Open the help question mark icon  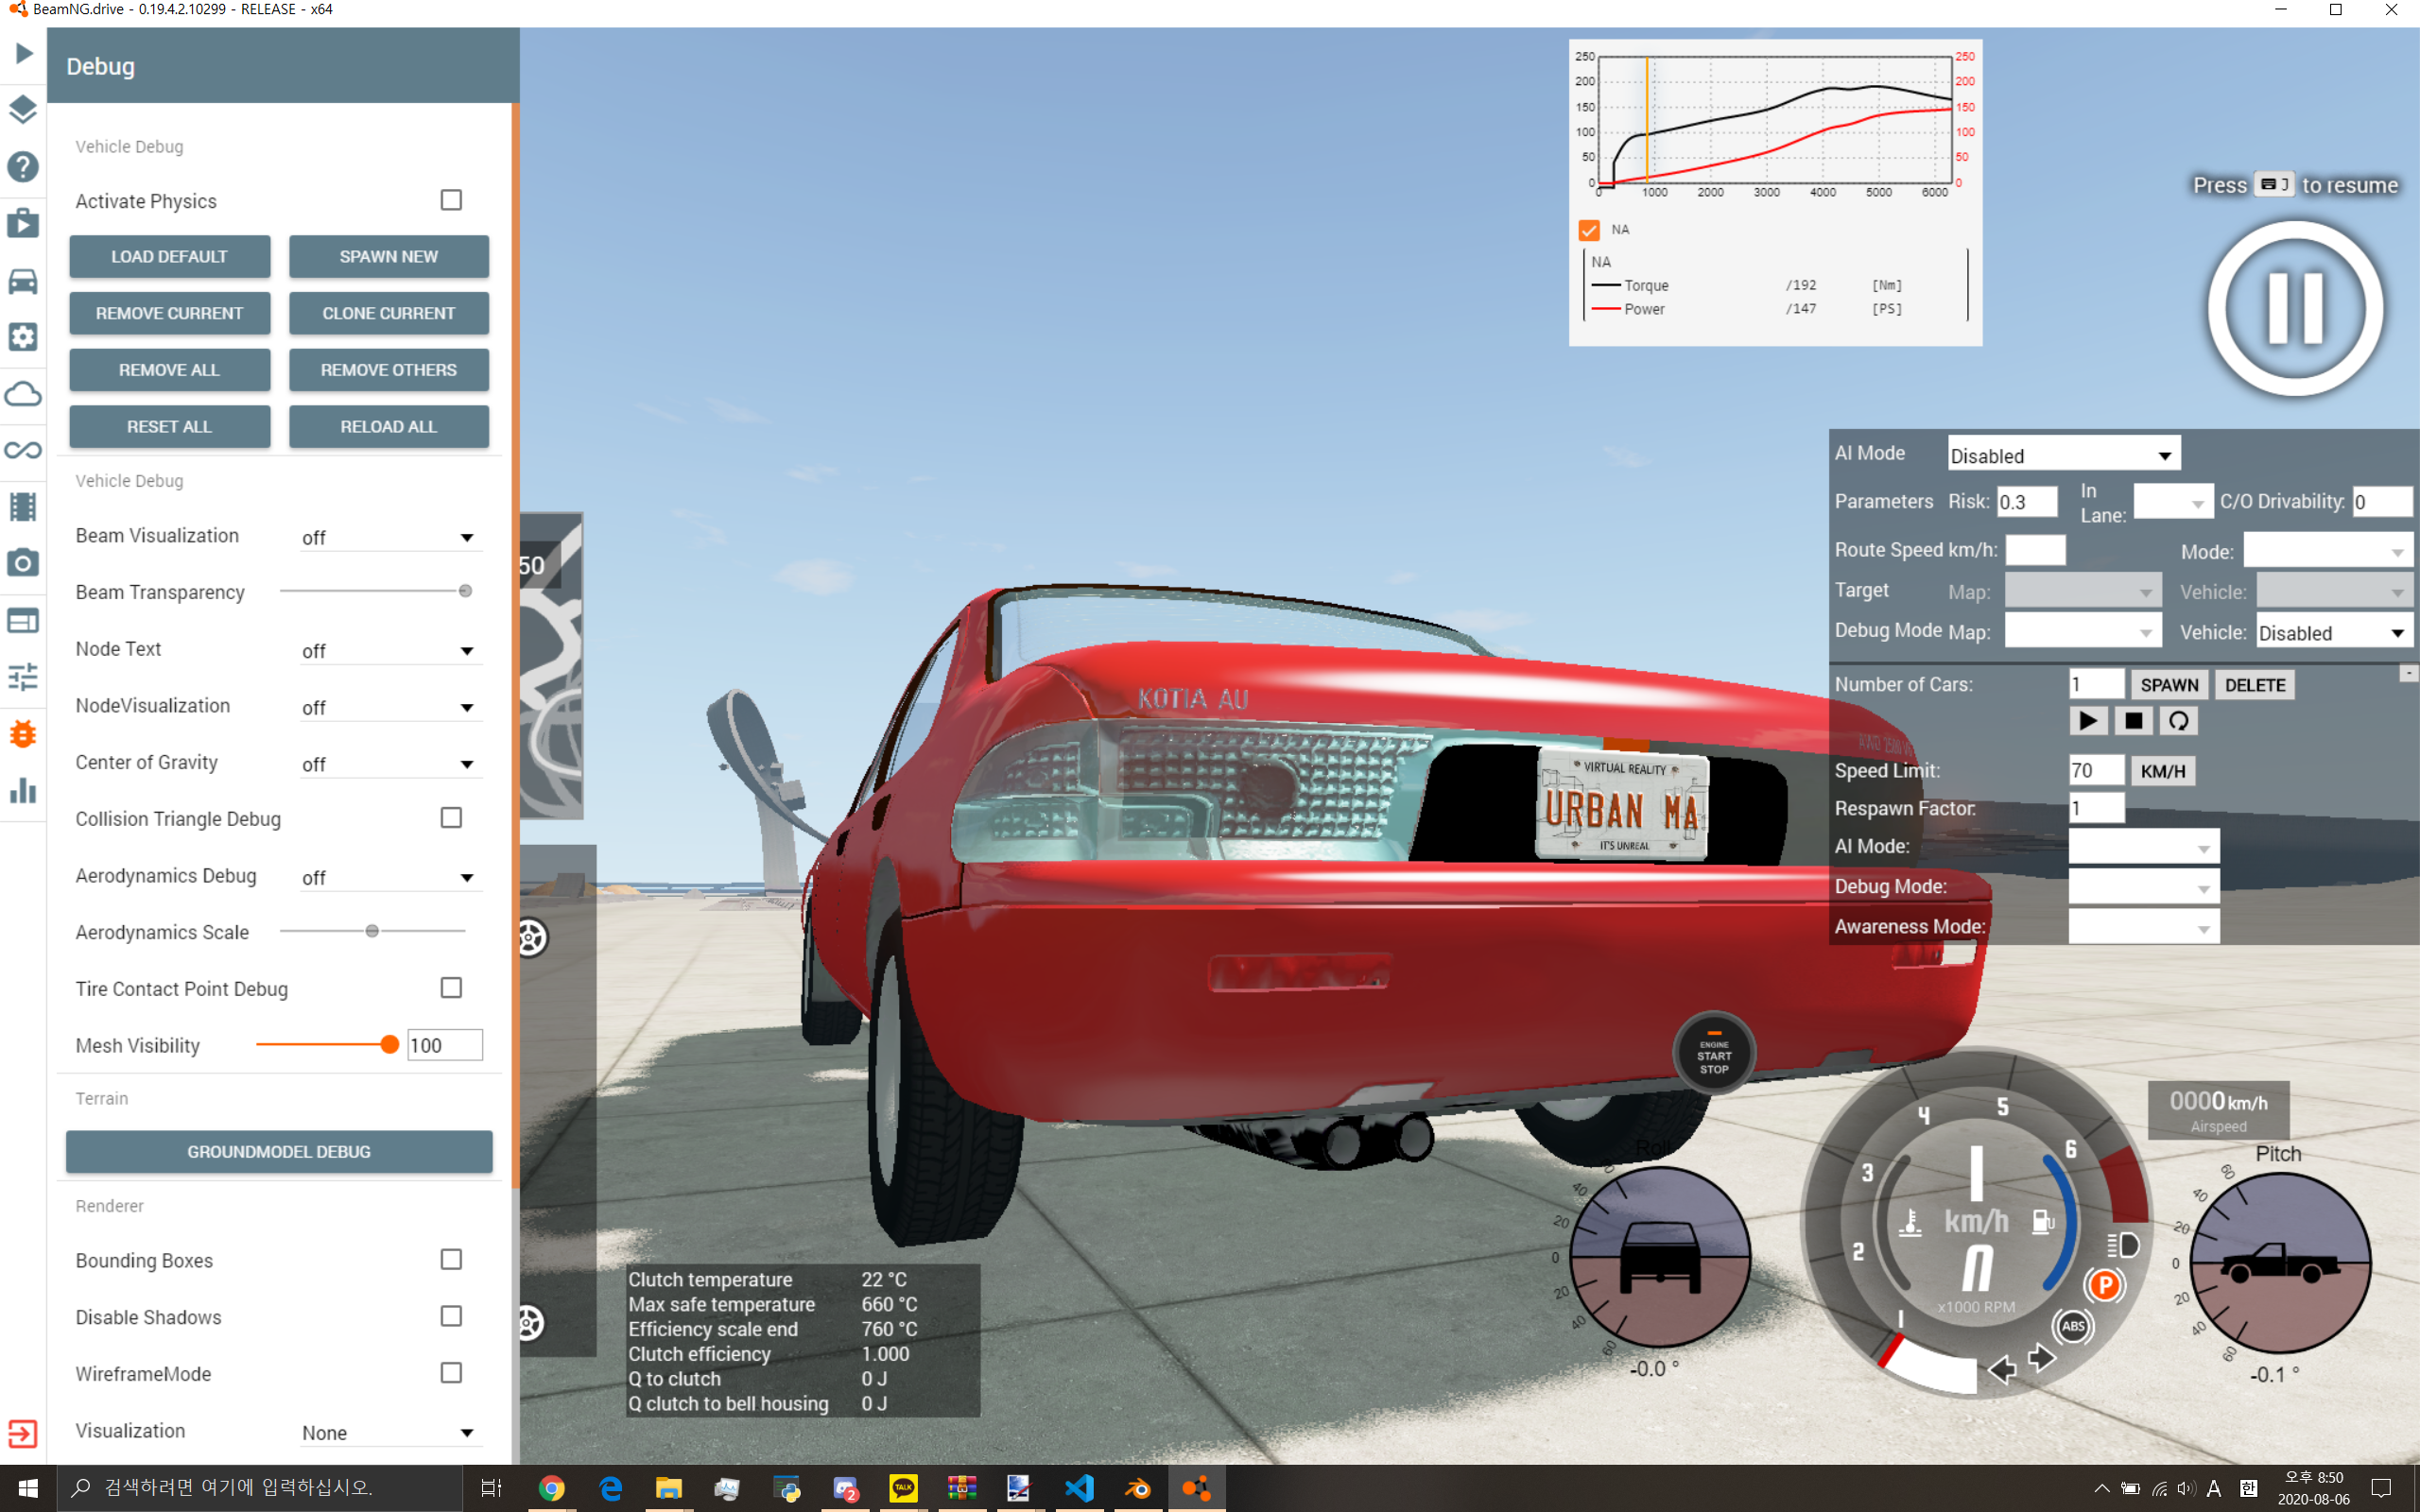(x=23, y=166)
